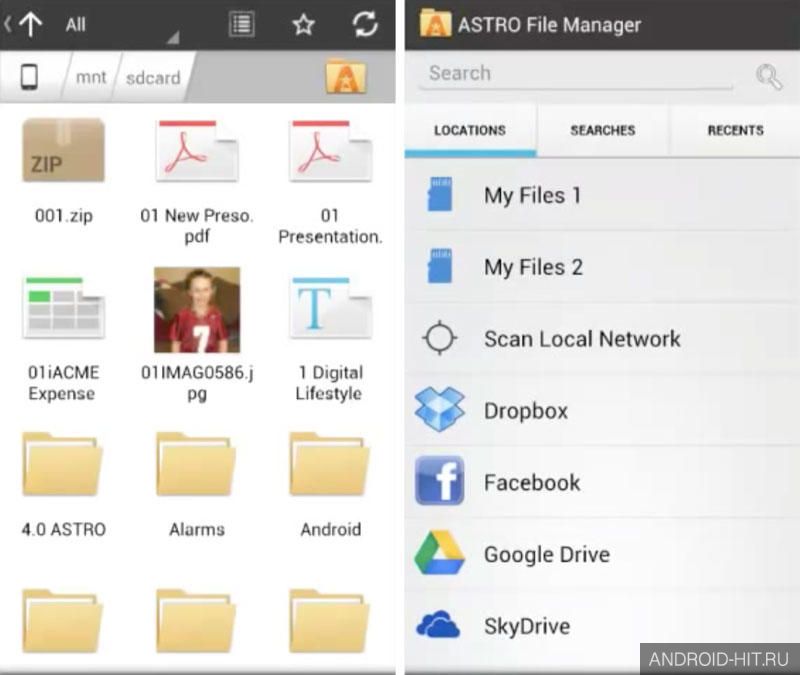The height and width of the screenshot is (675, 800).
Task: Open 1 Digital Lifestyle text document icon
Action: point(331,308)
